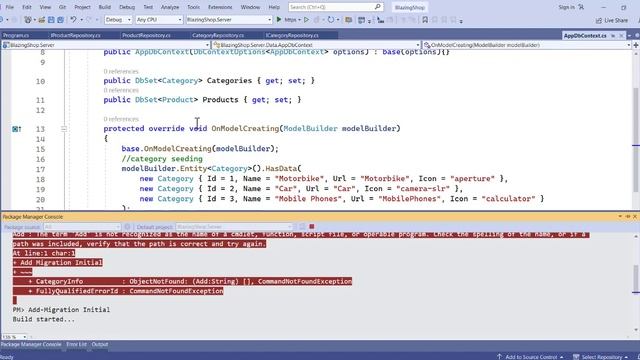The width and height of the screenshot is (640, 360).
Task: Click the 0 references lens above Products
Action: (x=121, y=90)
